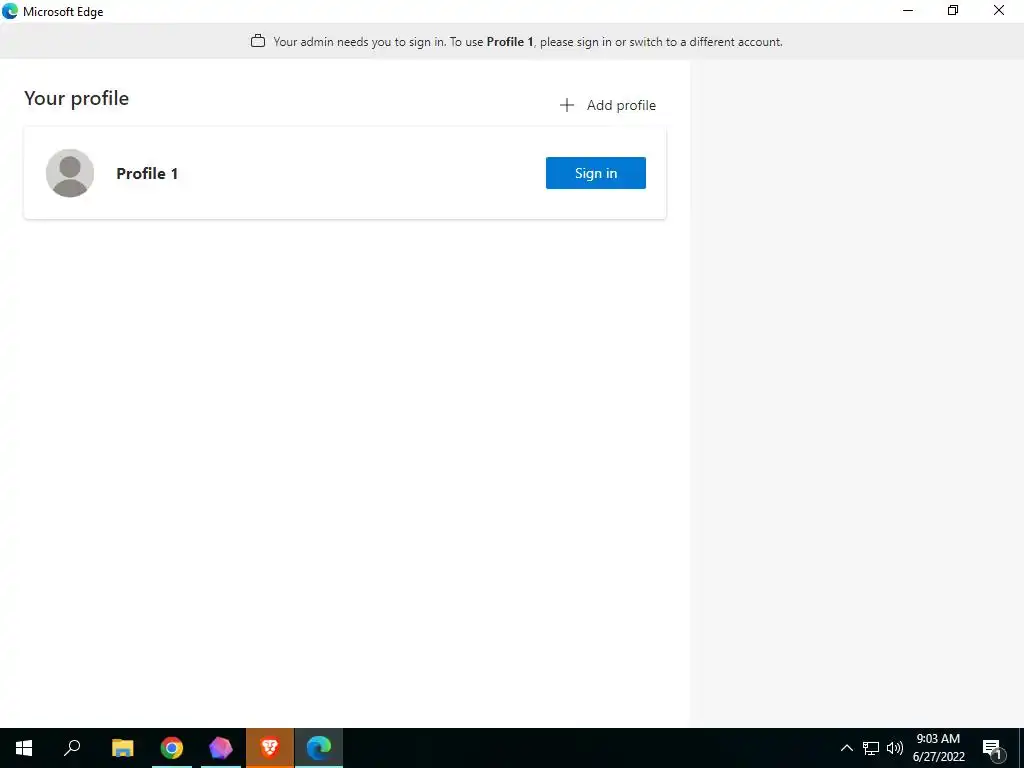Screen dimensions: 1024x768
Task: Open network status tray icon
Action: 871,748
